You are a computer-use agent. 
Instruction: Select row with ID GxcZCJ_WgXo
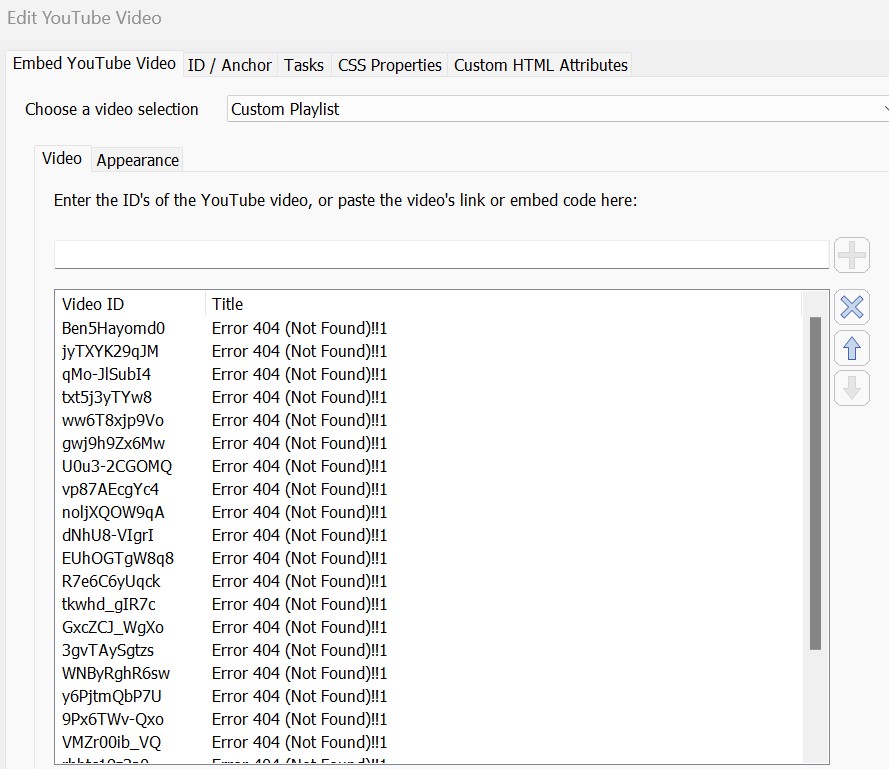pyautogui.click(x=429, y=627)
